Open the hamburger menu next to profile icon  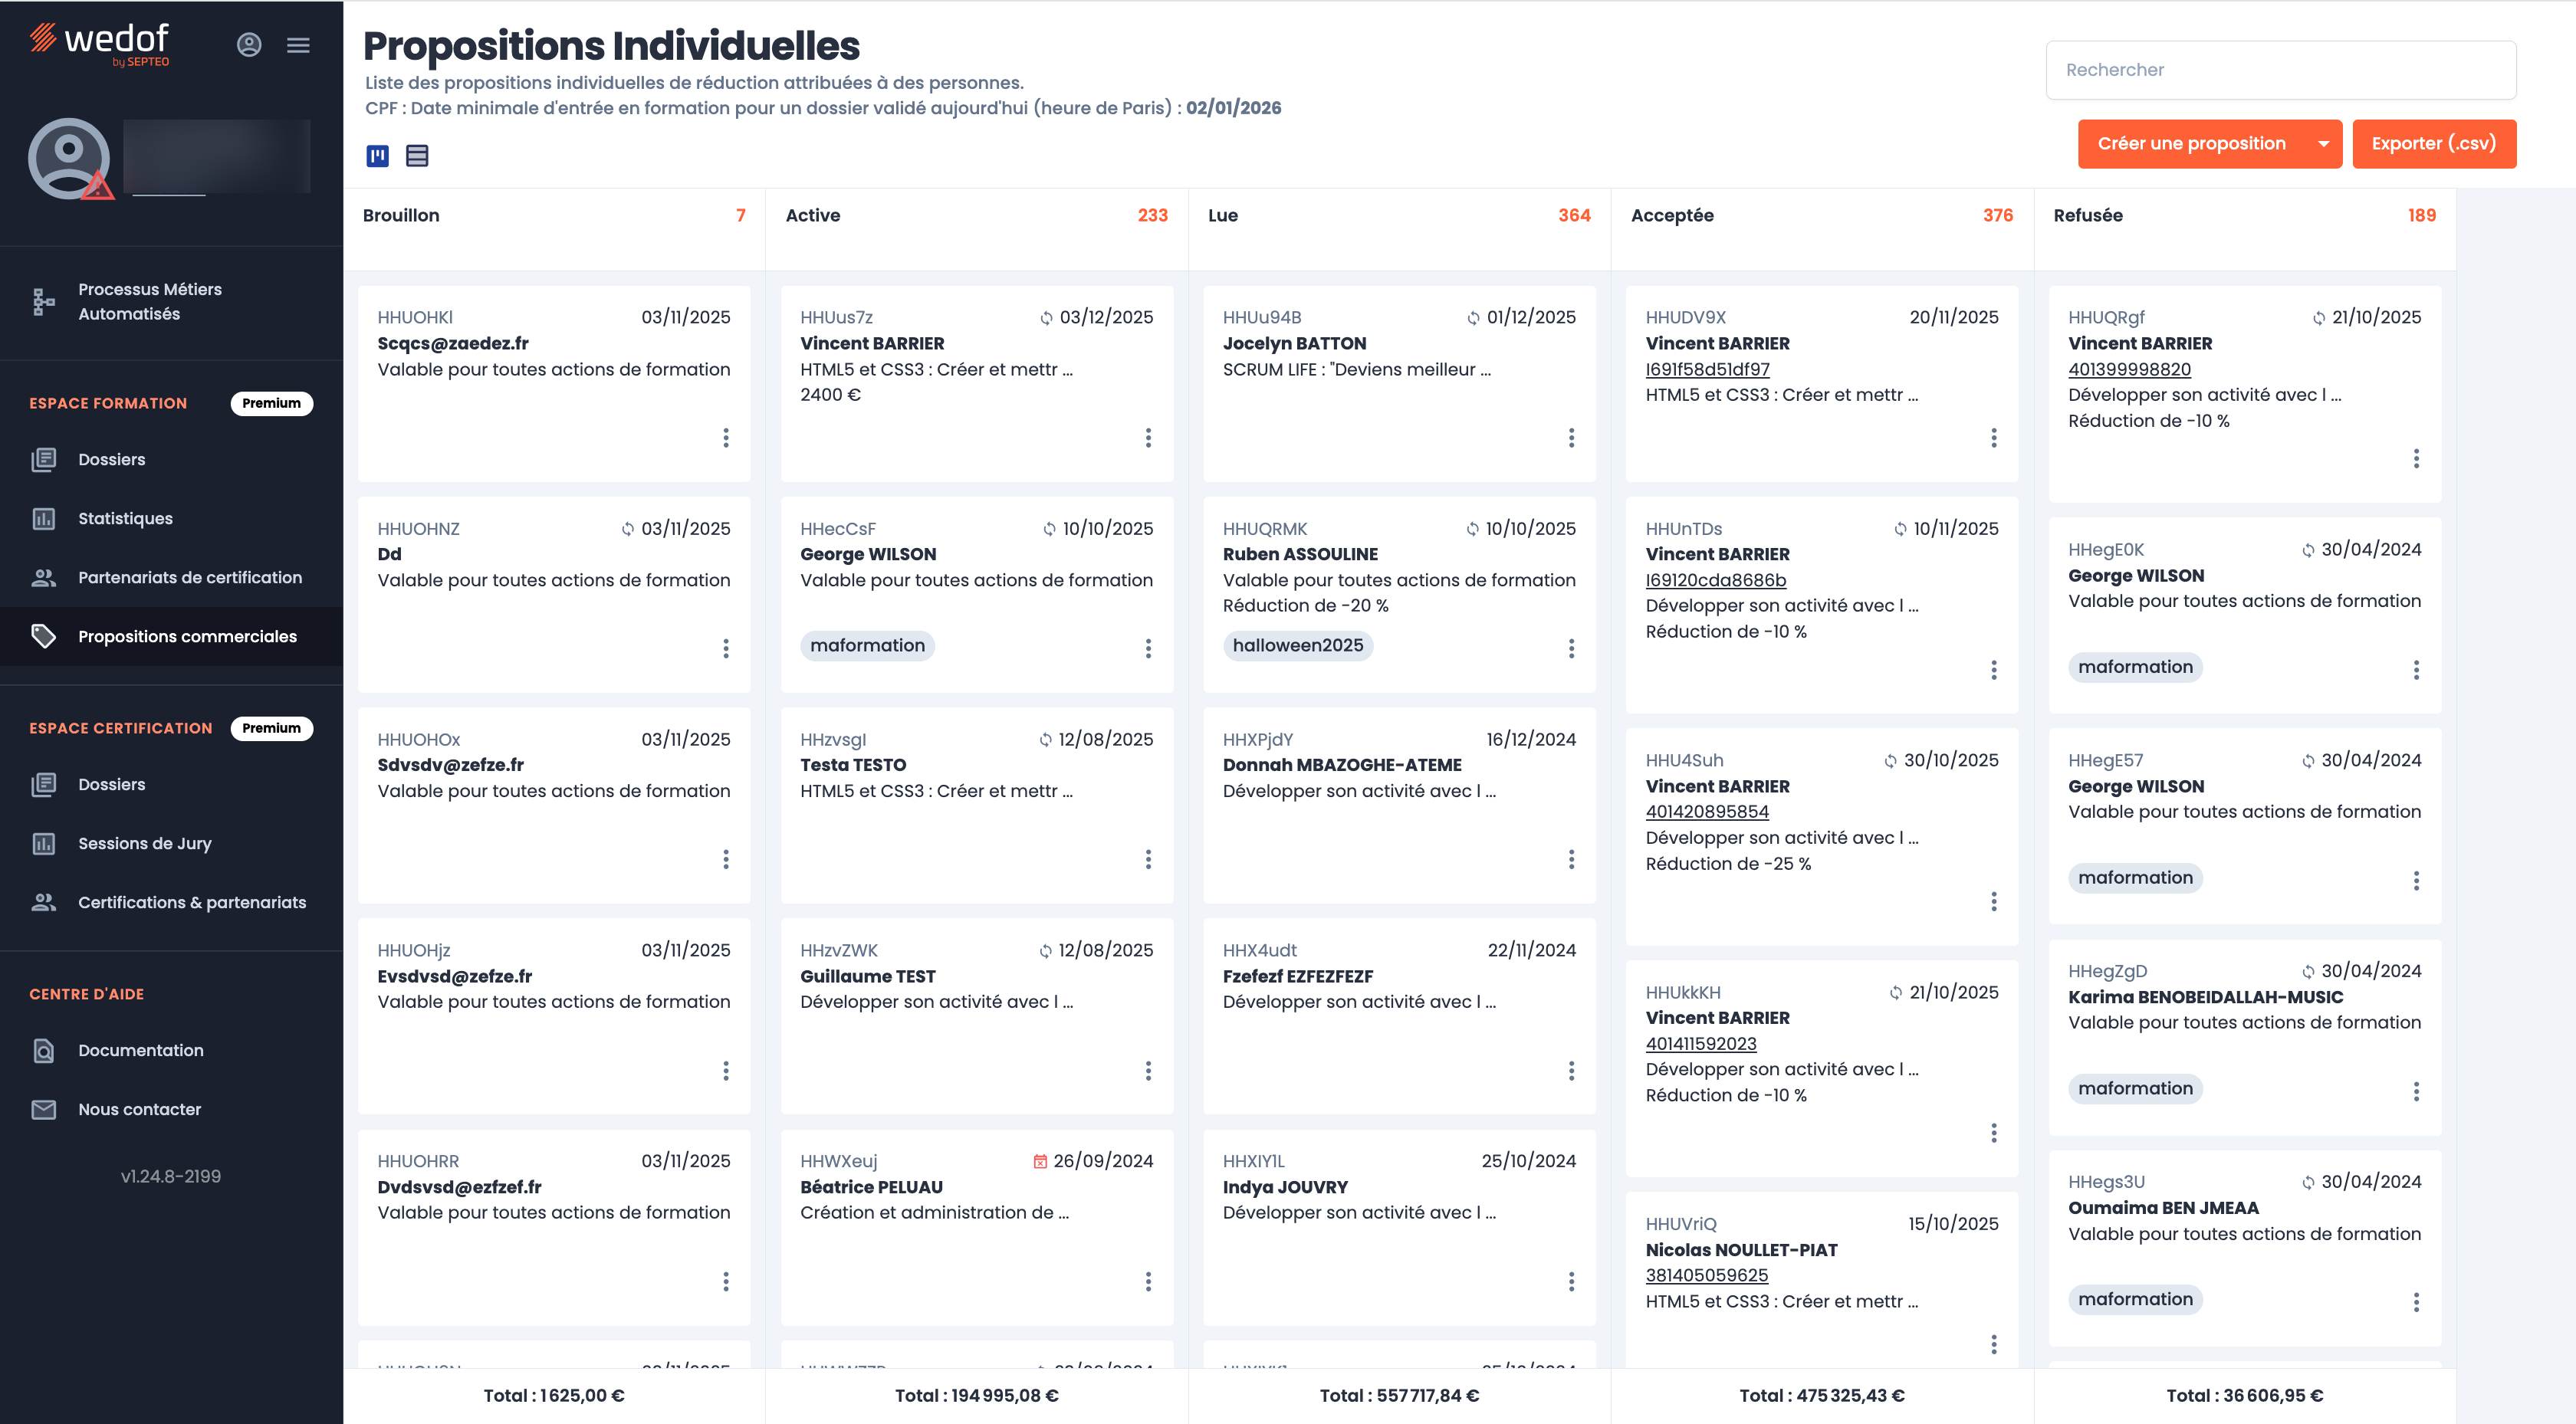(x=298, y=45)
